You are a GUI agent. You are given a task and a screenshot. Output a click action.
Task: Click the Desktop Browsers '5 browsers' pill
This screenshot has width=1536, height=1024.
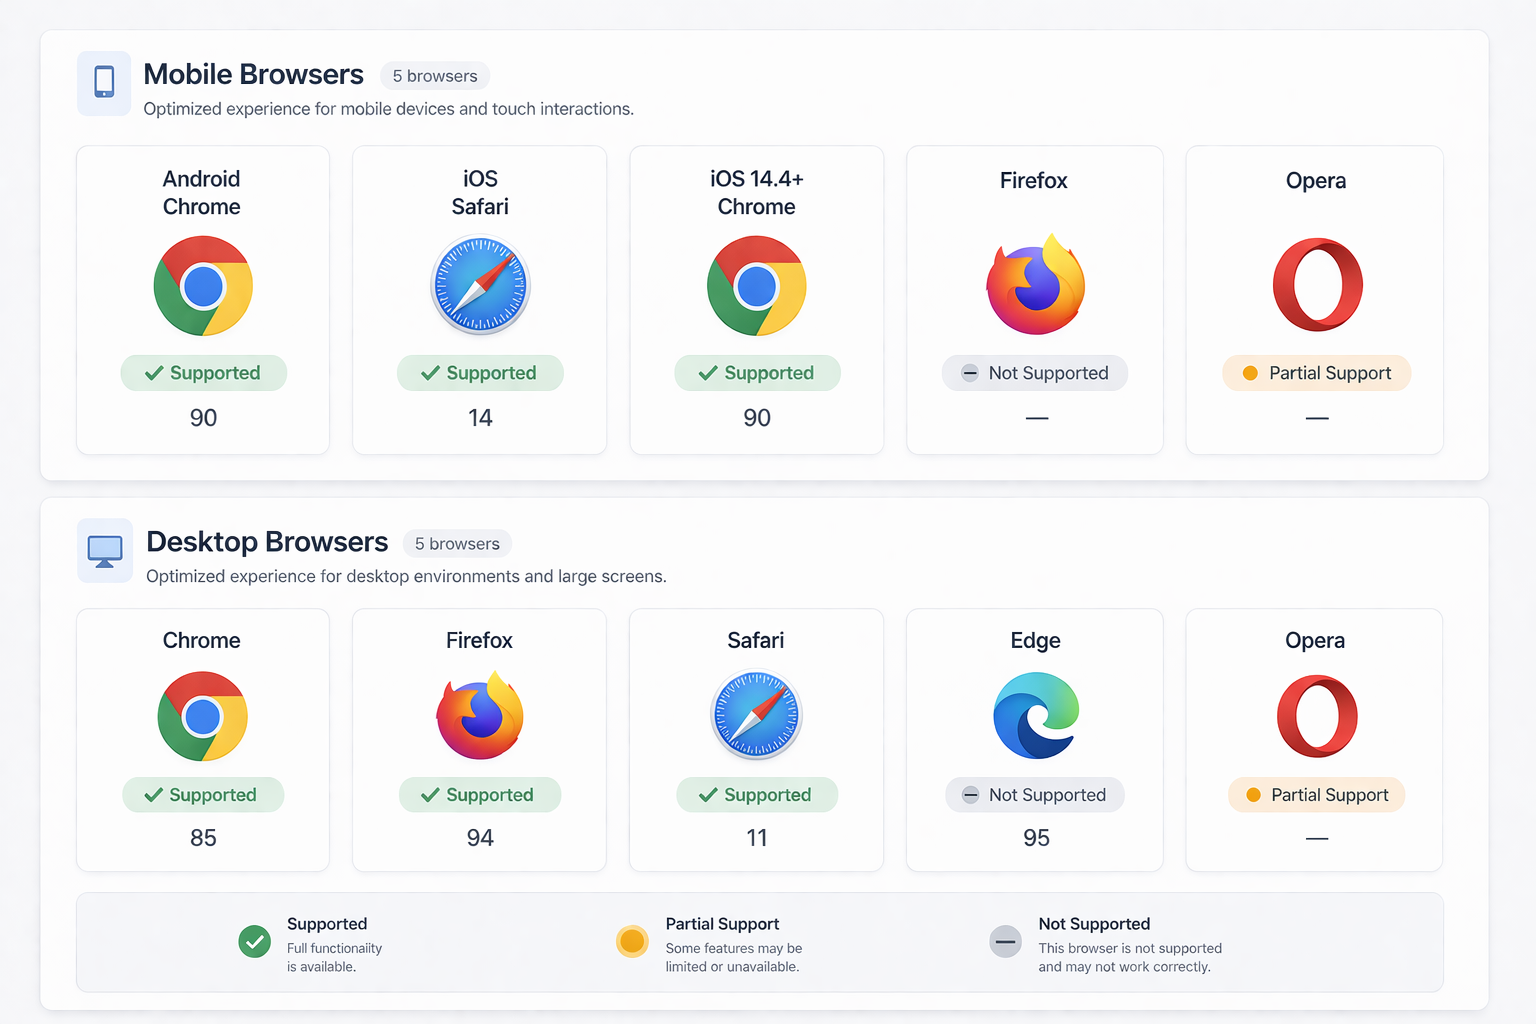457,544
